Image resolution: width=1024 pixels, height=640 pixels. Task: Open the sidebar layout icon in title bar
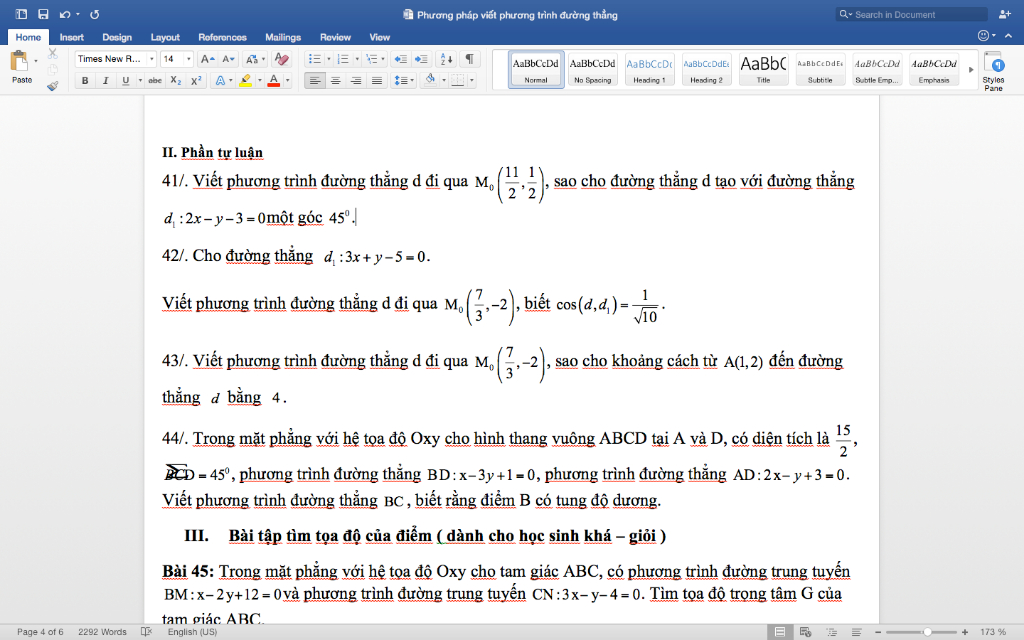click(21, 14)
